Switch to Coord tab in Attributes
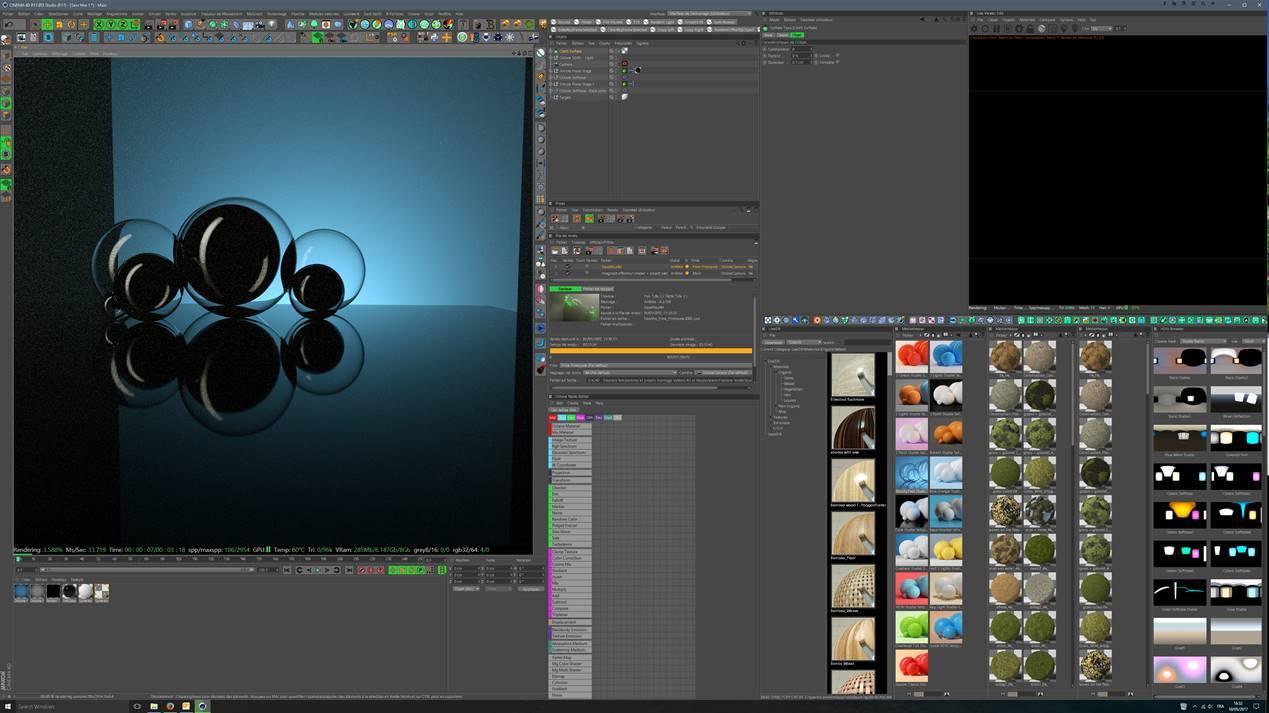 pyautogui.click(x=782, y=35)
